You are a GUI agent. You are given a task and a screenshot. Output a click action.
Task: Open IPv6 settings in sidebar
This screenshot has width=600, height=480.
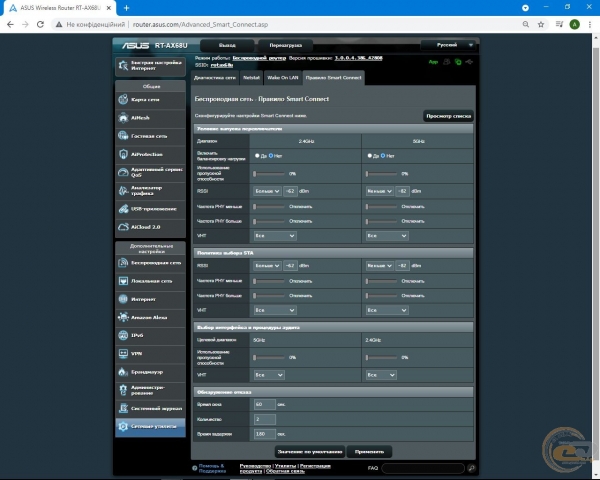(150, 335)
